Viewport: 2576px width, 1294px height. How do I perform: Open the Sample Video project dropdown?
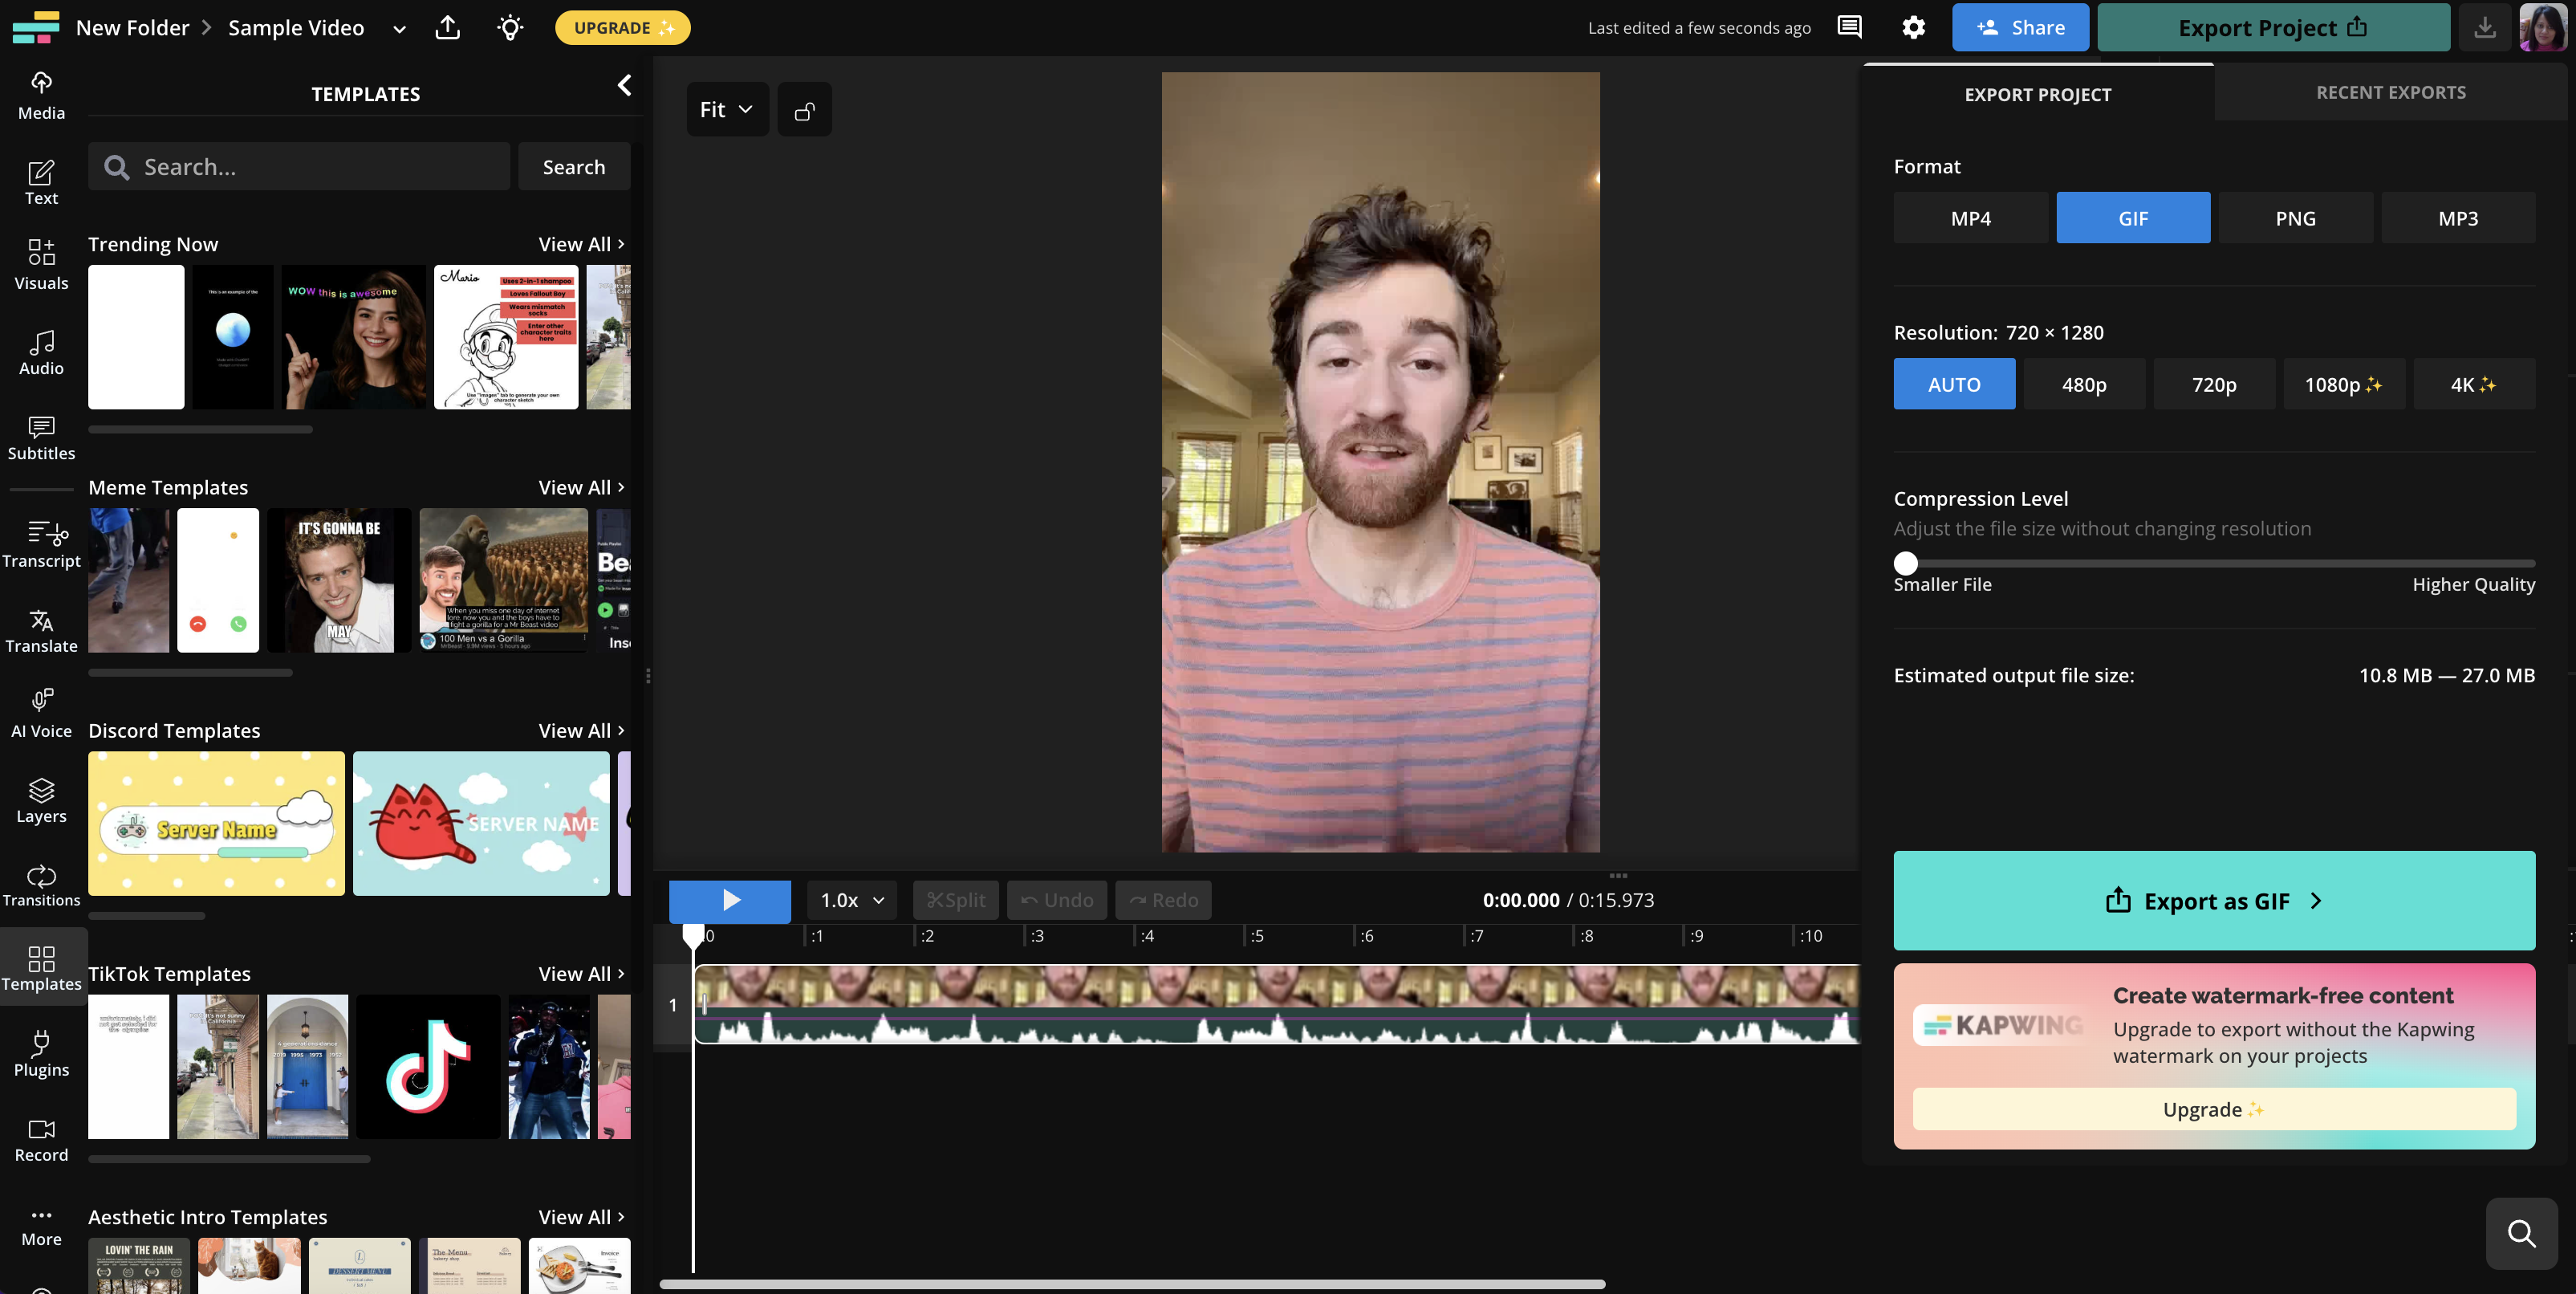398,28
